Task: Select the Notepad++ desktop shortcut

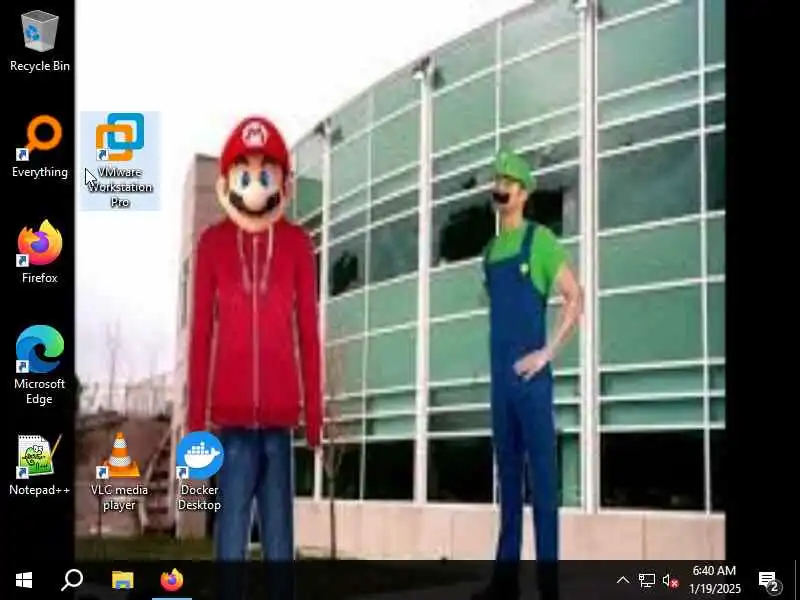Action: [x=40, y=465]
